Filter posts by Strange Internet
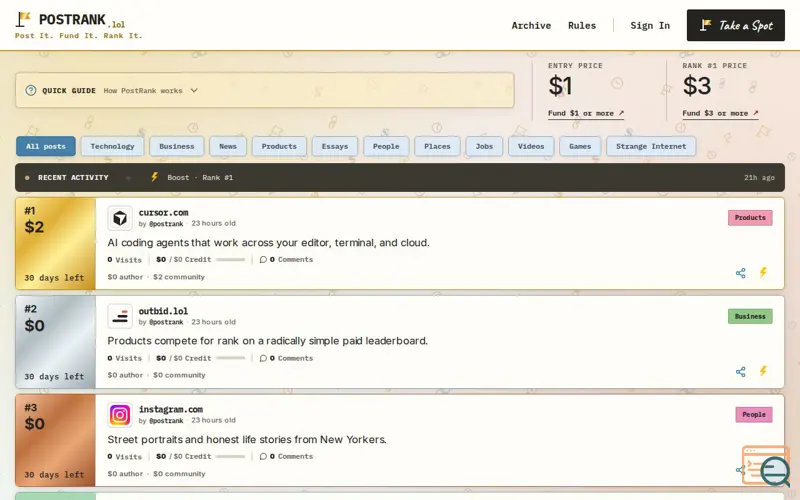The height and width of the screenshot is (500, 800). pyautogui.click(x=651, y=146)
